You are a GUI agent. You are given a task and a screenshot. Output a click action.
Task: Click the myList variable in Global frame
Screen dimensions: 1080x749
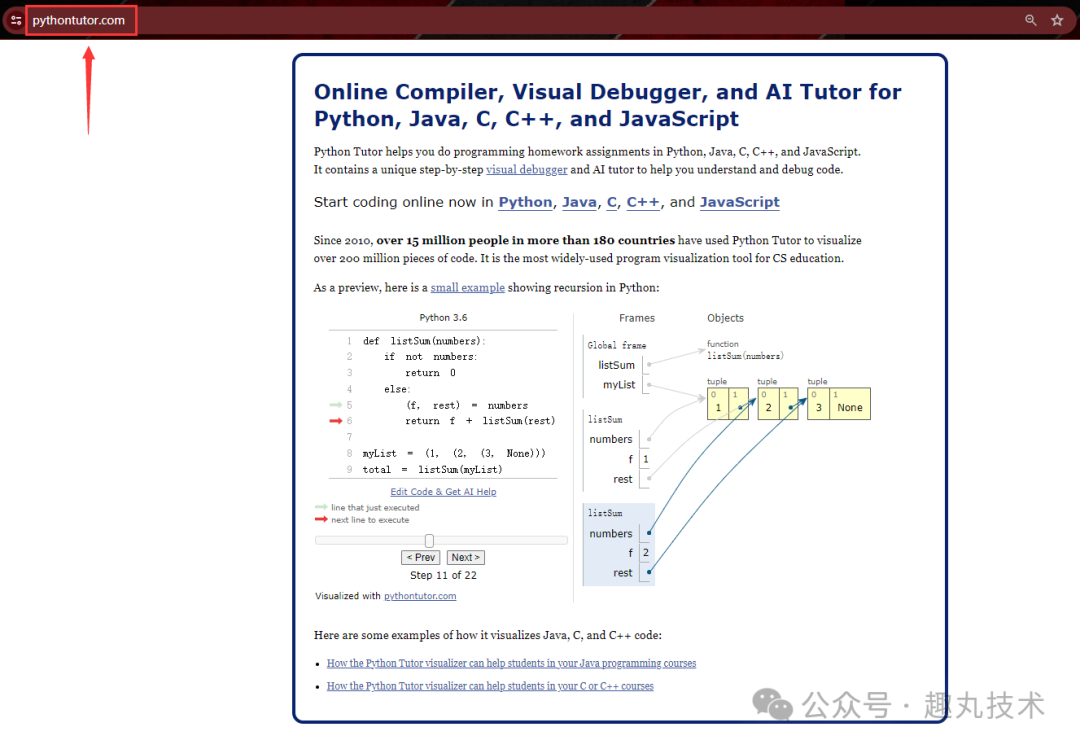point(619,384)
